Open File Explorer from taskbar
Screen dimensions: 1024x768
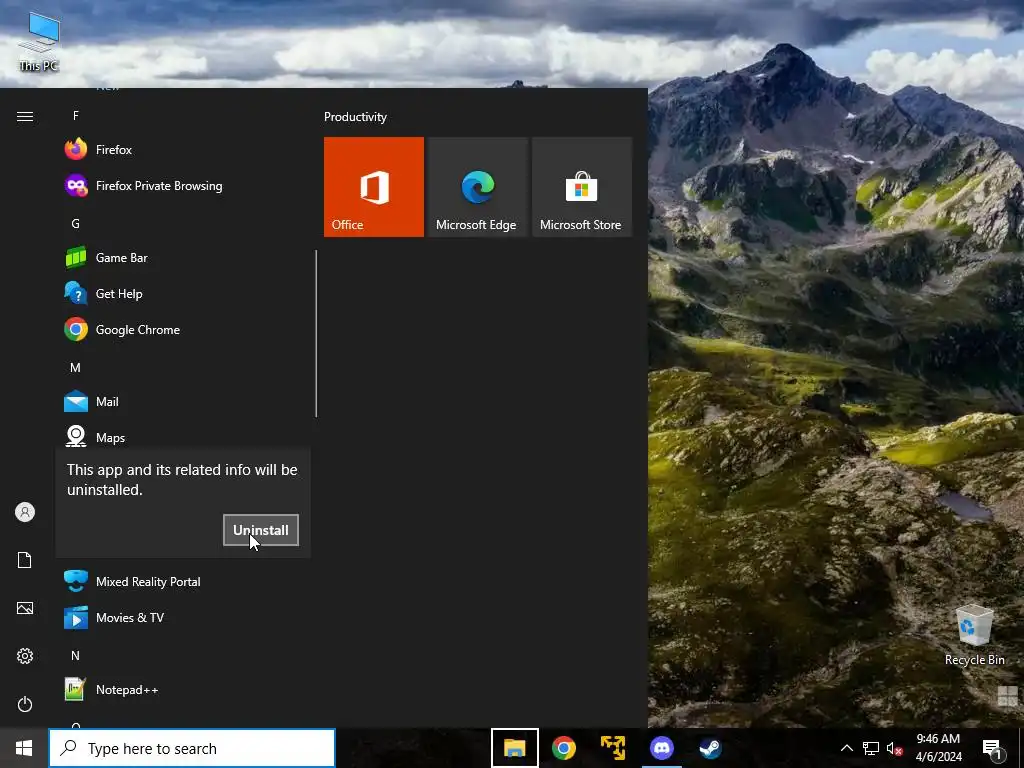tap(515, 748)
